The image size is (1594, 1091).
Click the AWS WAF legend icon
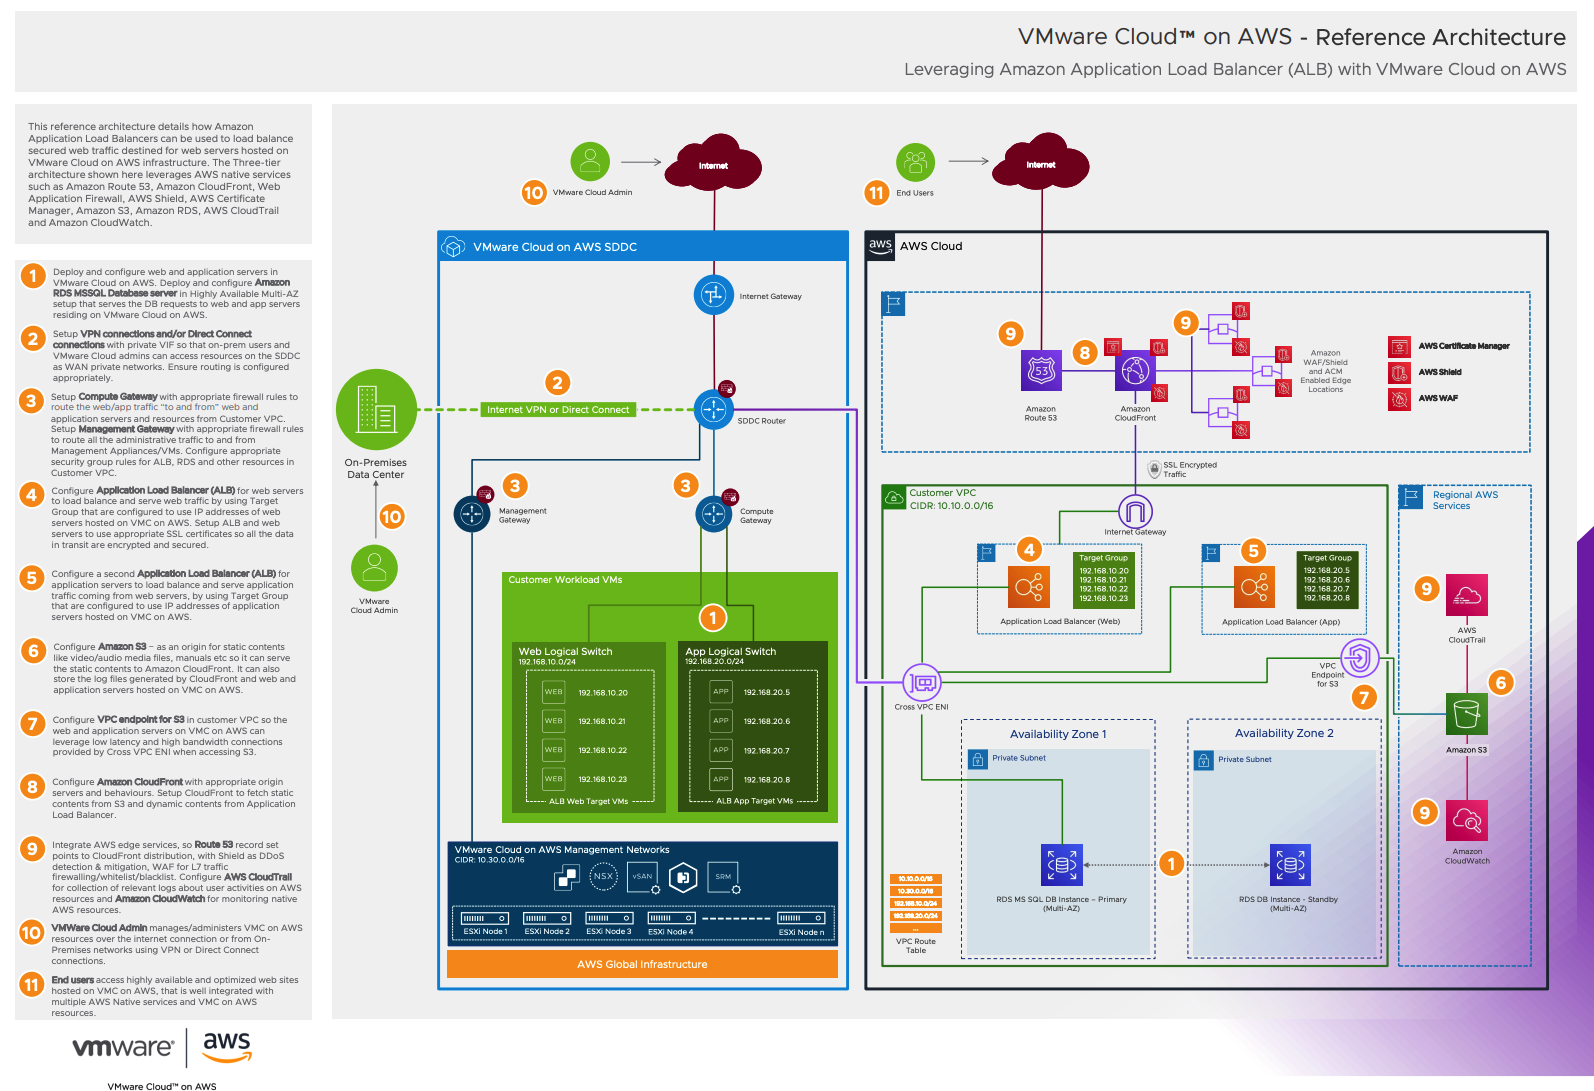pos(1399,399)
